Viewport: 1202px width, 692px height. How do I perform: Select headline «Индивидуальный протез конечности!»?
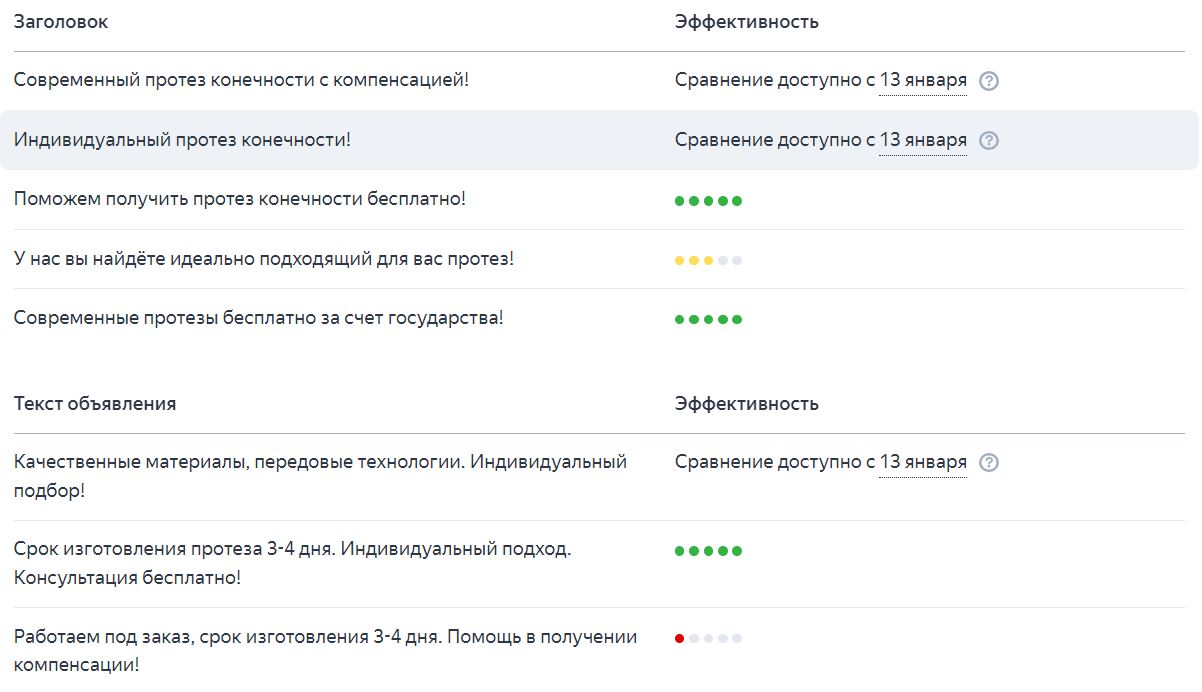(182, 140)
